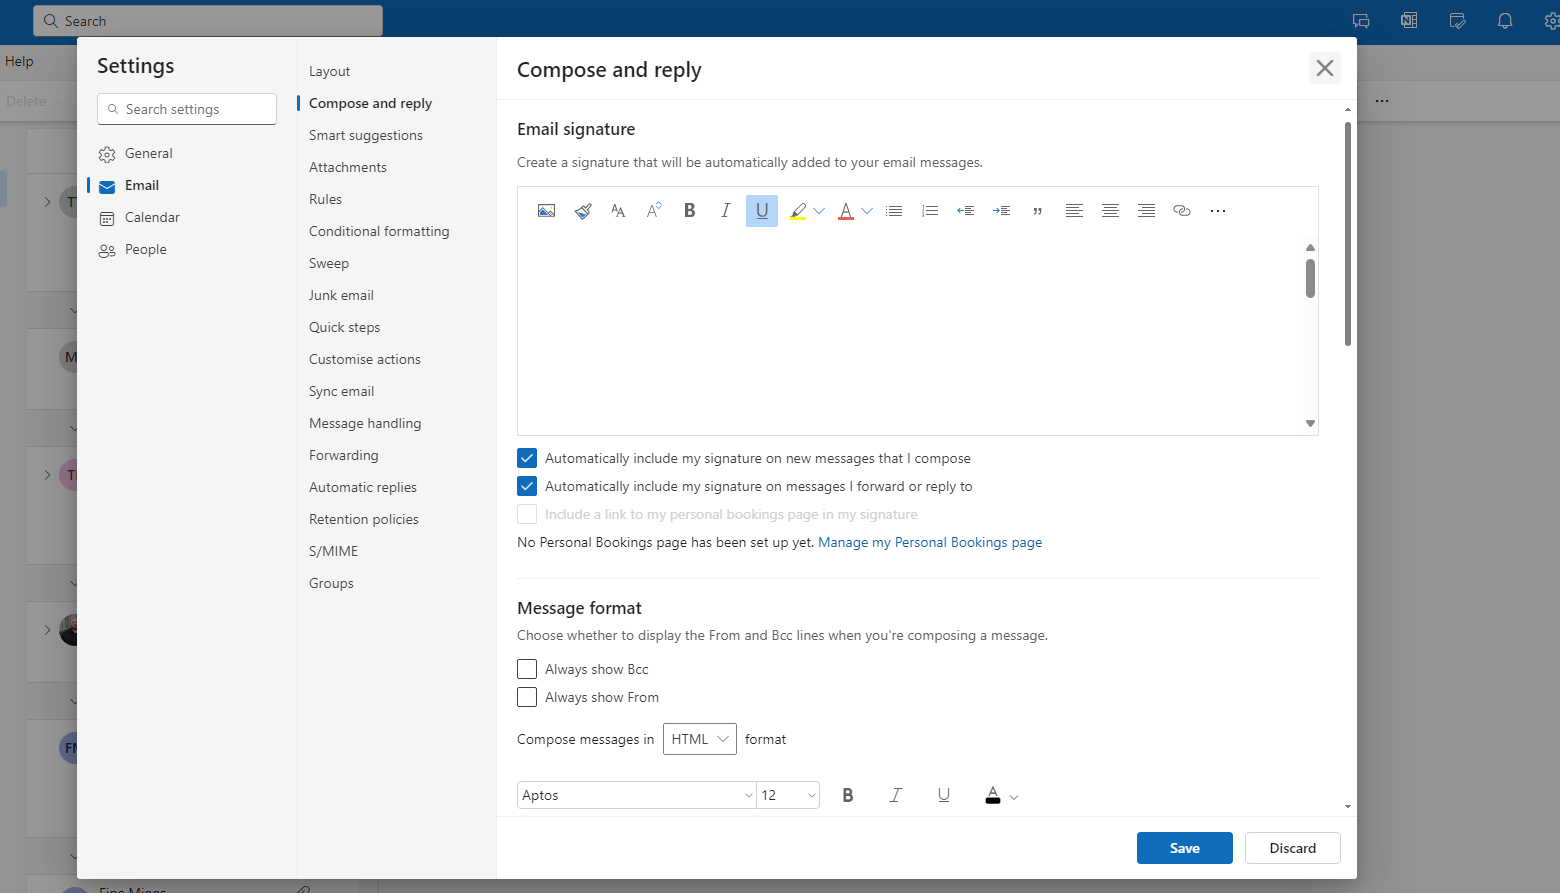Open font size 12 dropdown
Screen dimensions: 1560x893
788,795
